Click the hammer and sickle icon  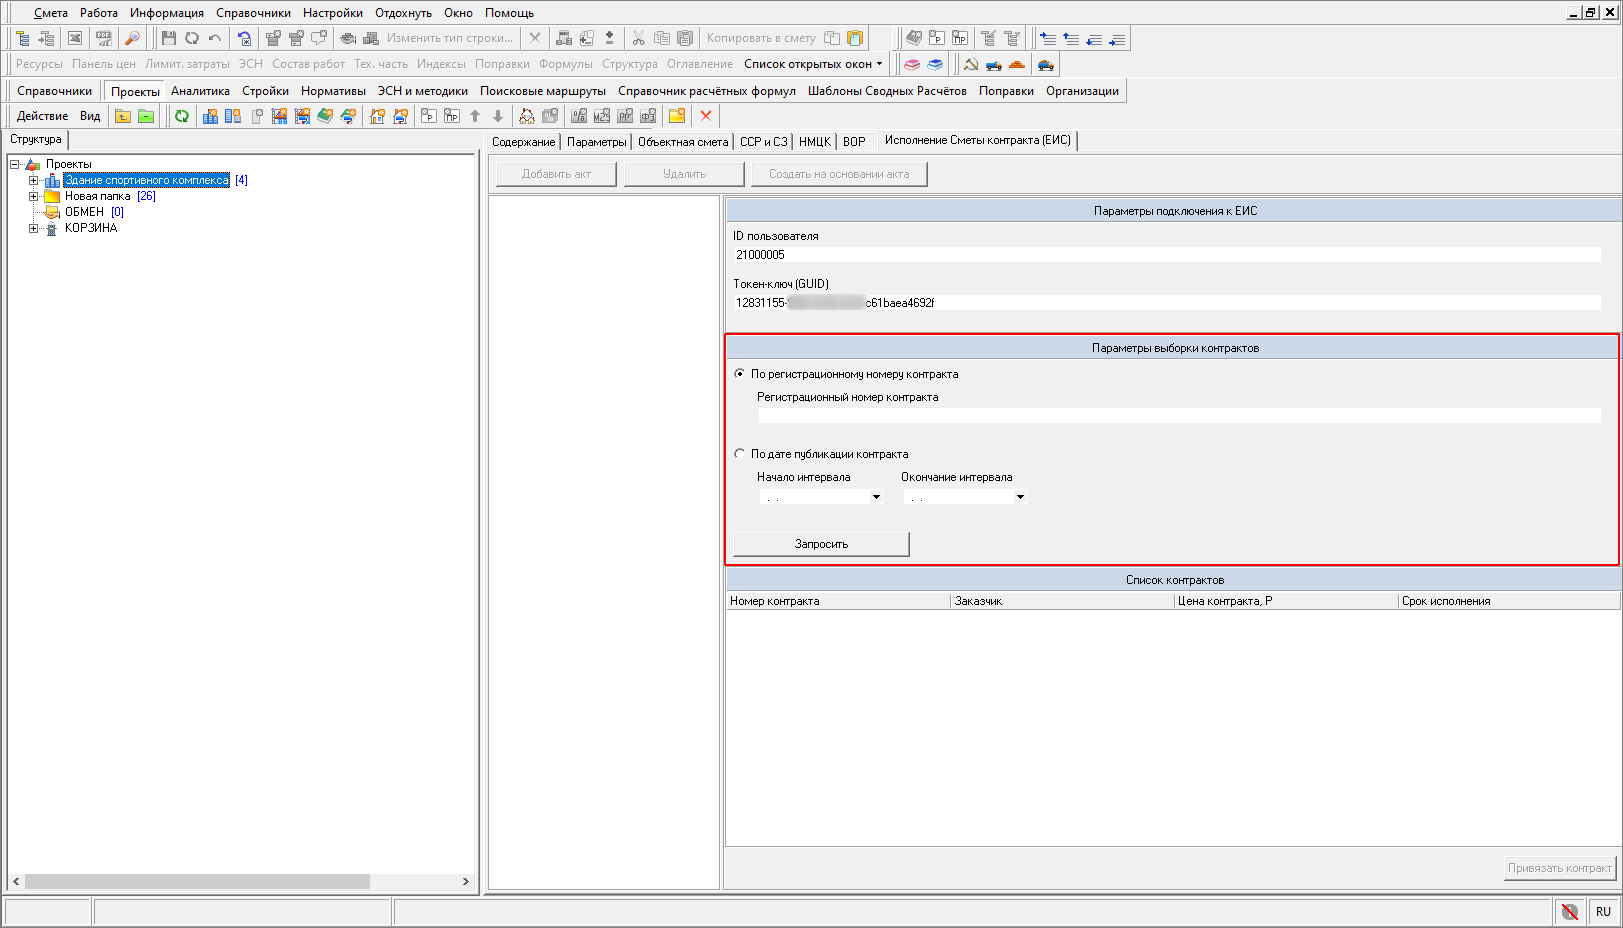click(970, 64)
